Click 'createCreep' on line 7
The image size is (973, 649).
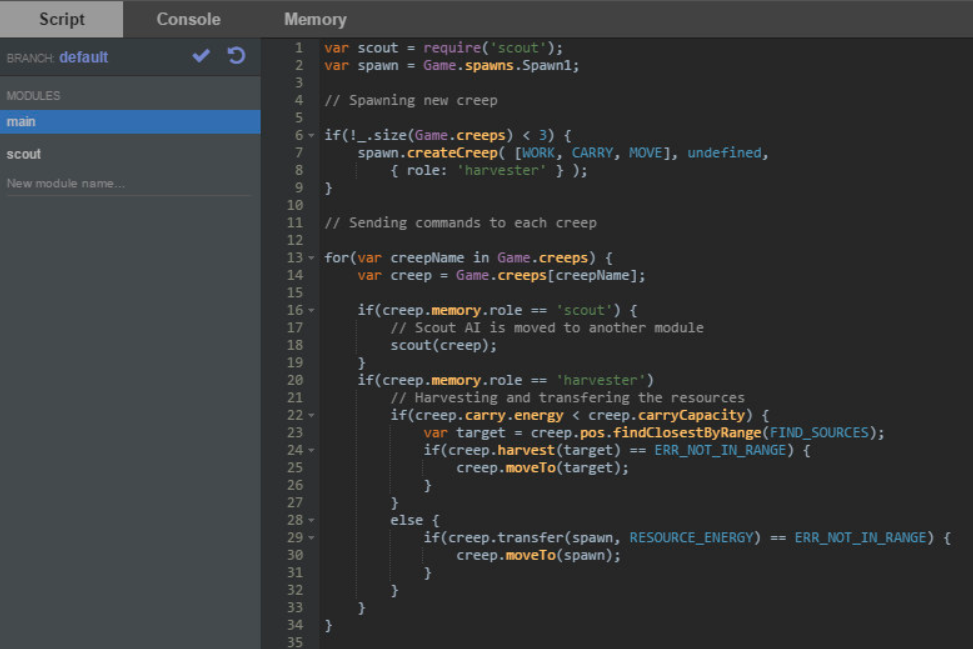tap(452, 153)
